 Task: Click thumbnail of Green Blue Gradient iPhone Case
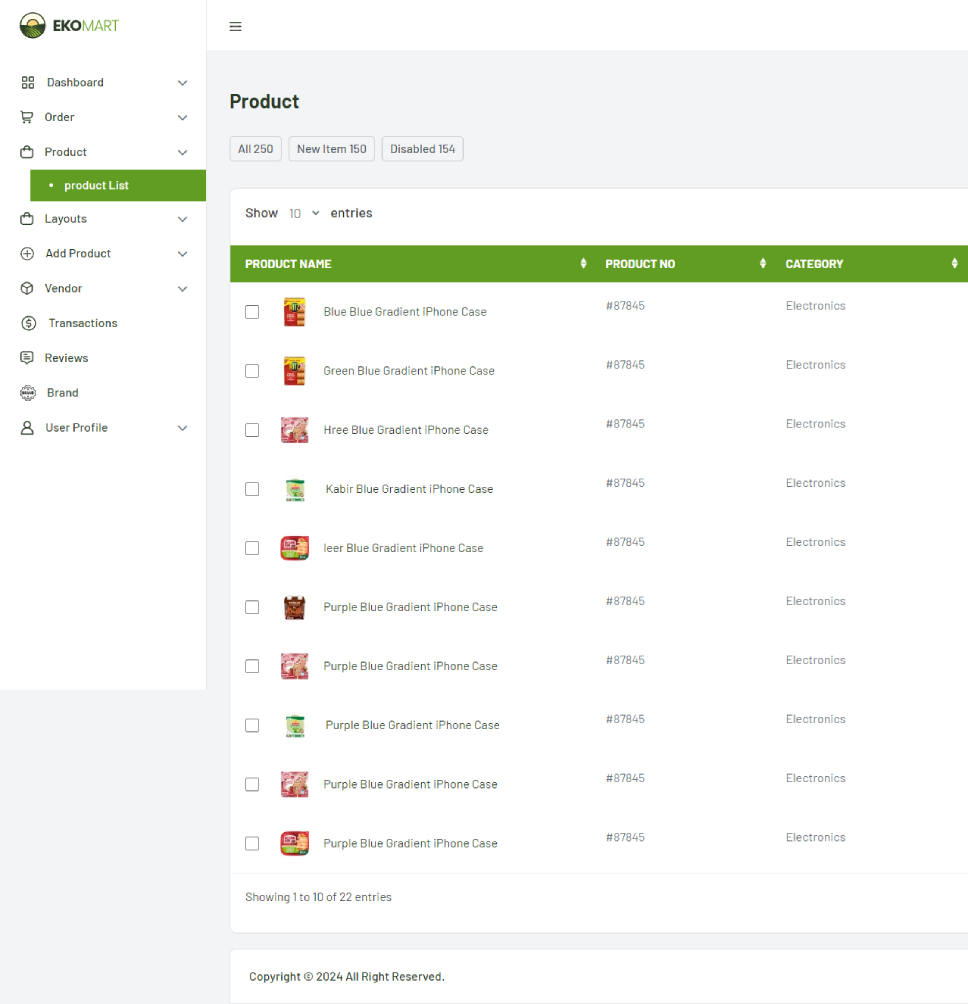pos(294,371)
